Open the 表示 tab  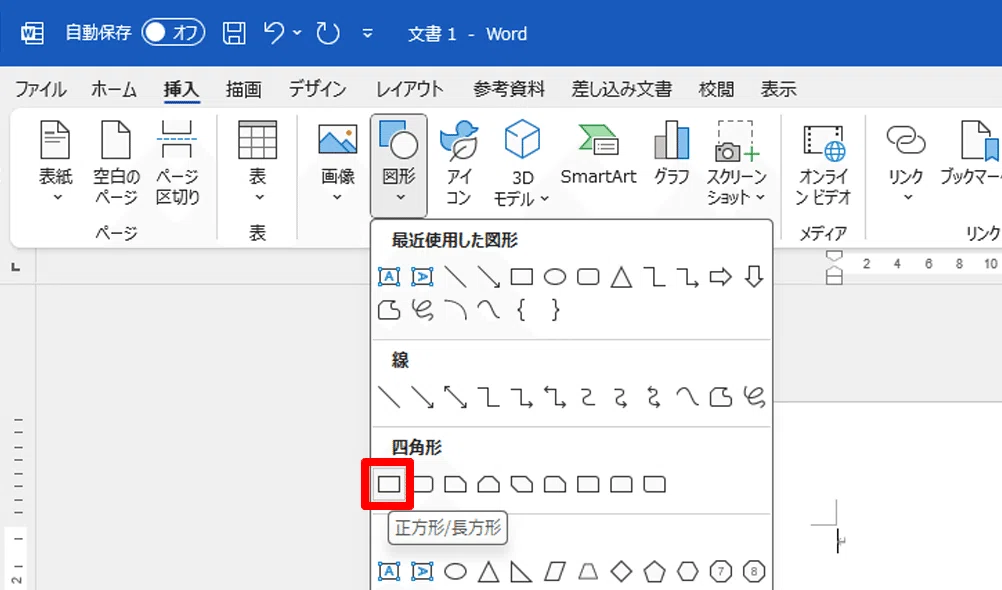(778, 89)
